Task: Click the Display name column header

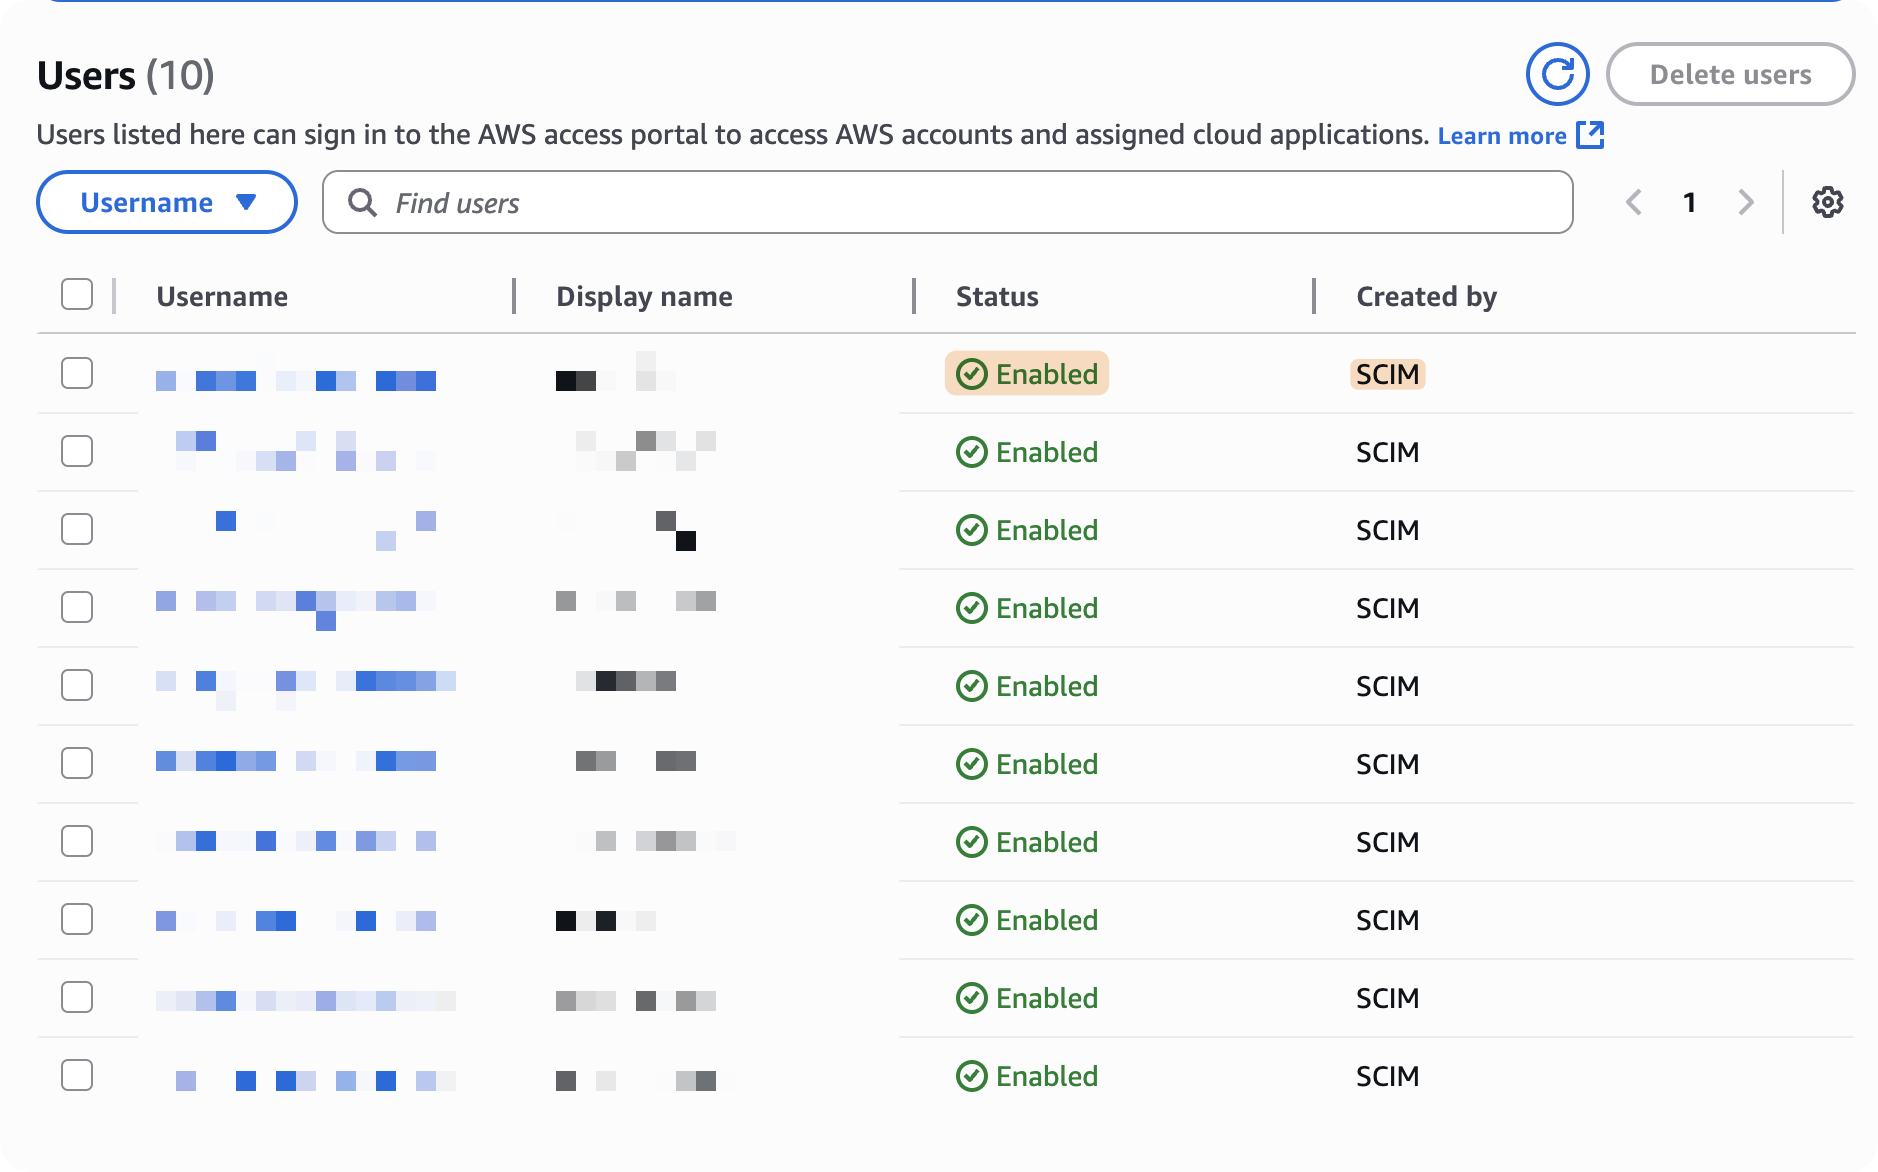Action: pos(644,296)
